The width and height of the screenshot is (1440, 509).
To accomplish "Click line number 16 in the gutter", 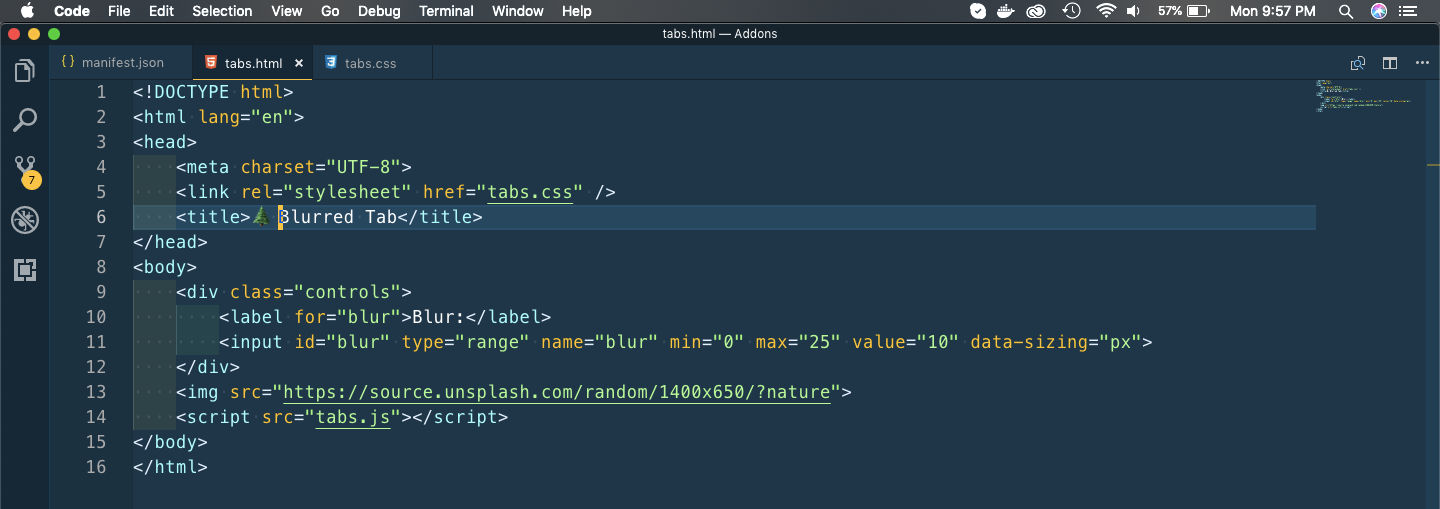I will point(96,467).
